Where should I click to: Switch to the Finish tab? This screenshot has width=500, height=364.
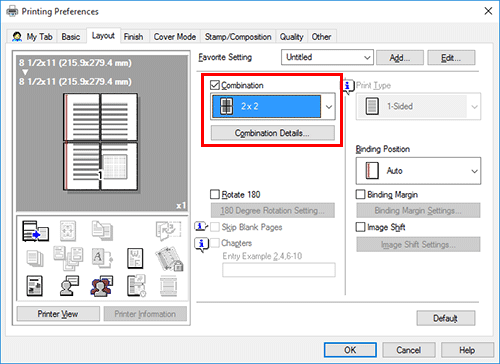[133, 37]
